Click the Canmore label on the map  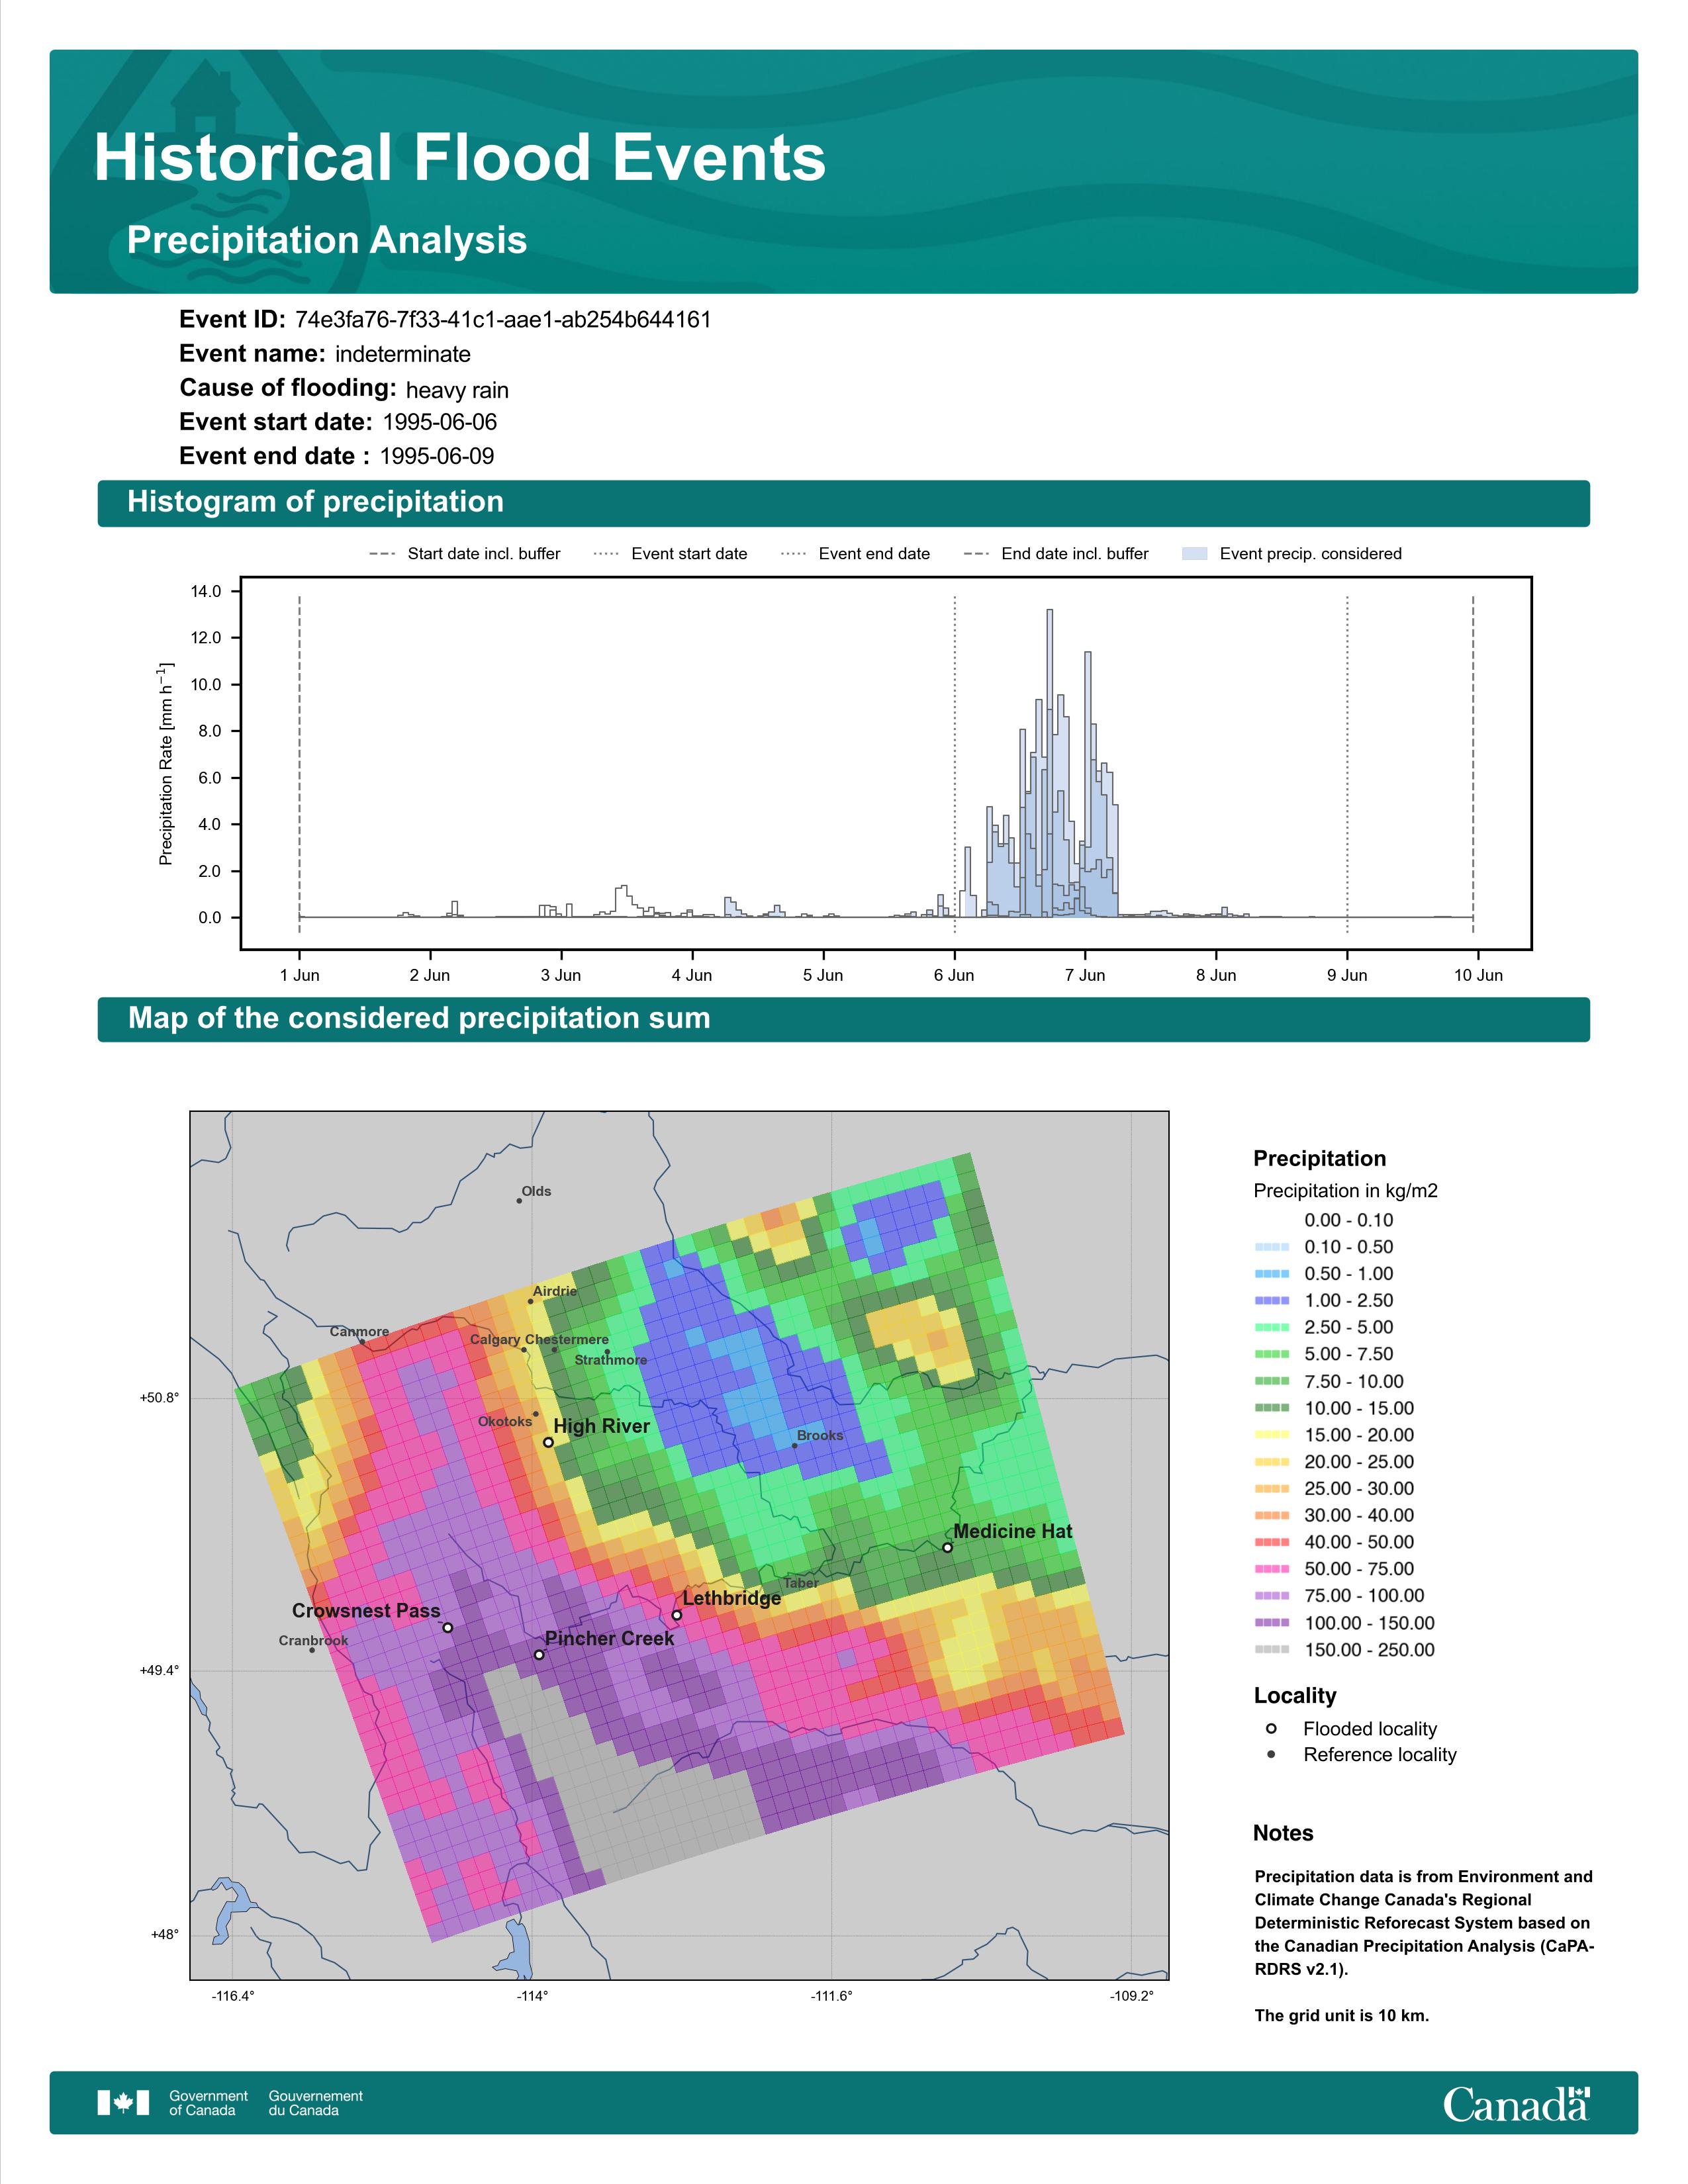pos(359,1331)
